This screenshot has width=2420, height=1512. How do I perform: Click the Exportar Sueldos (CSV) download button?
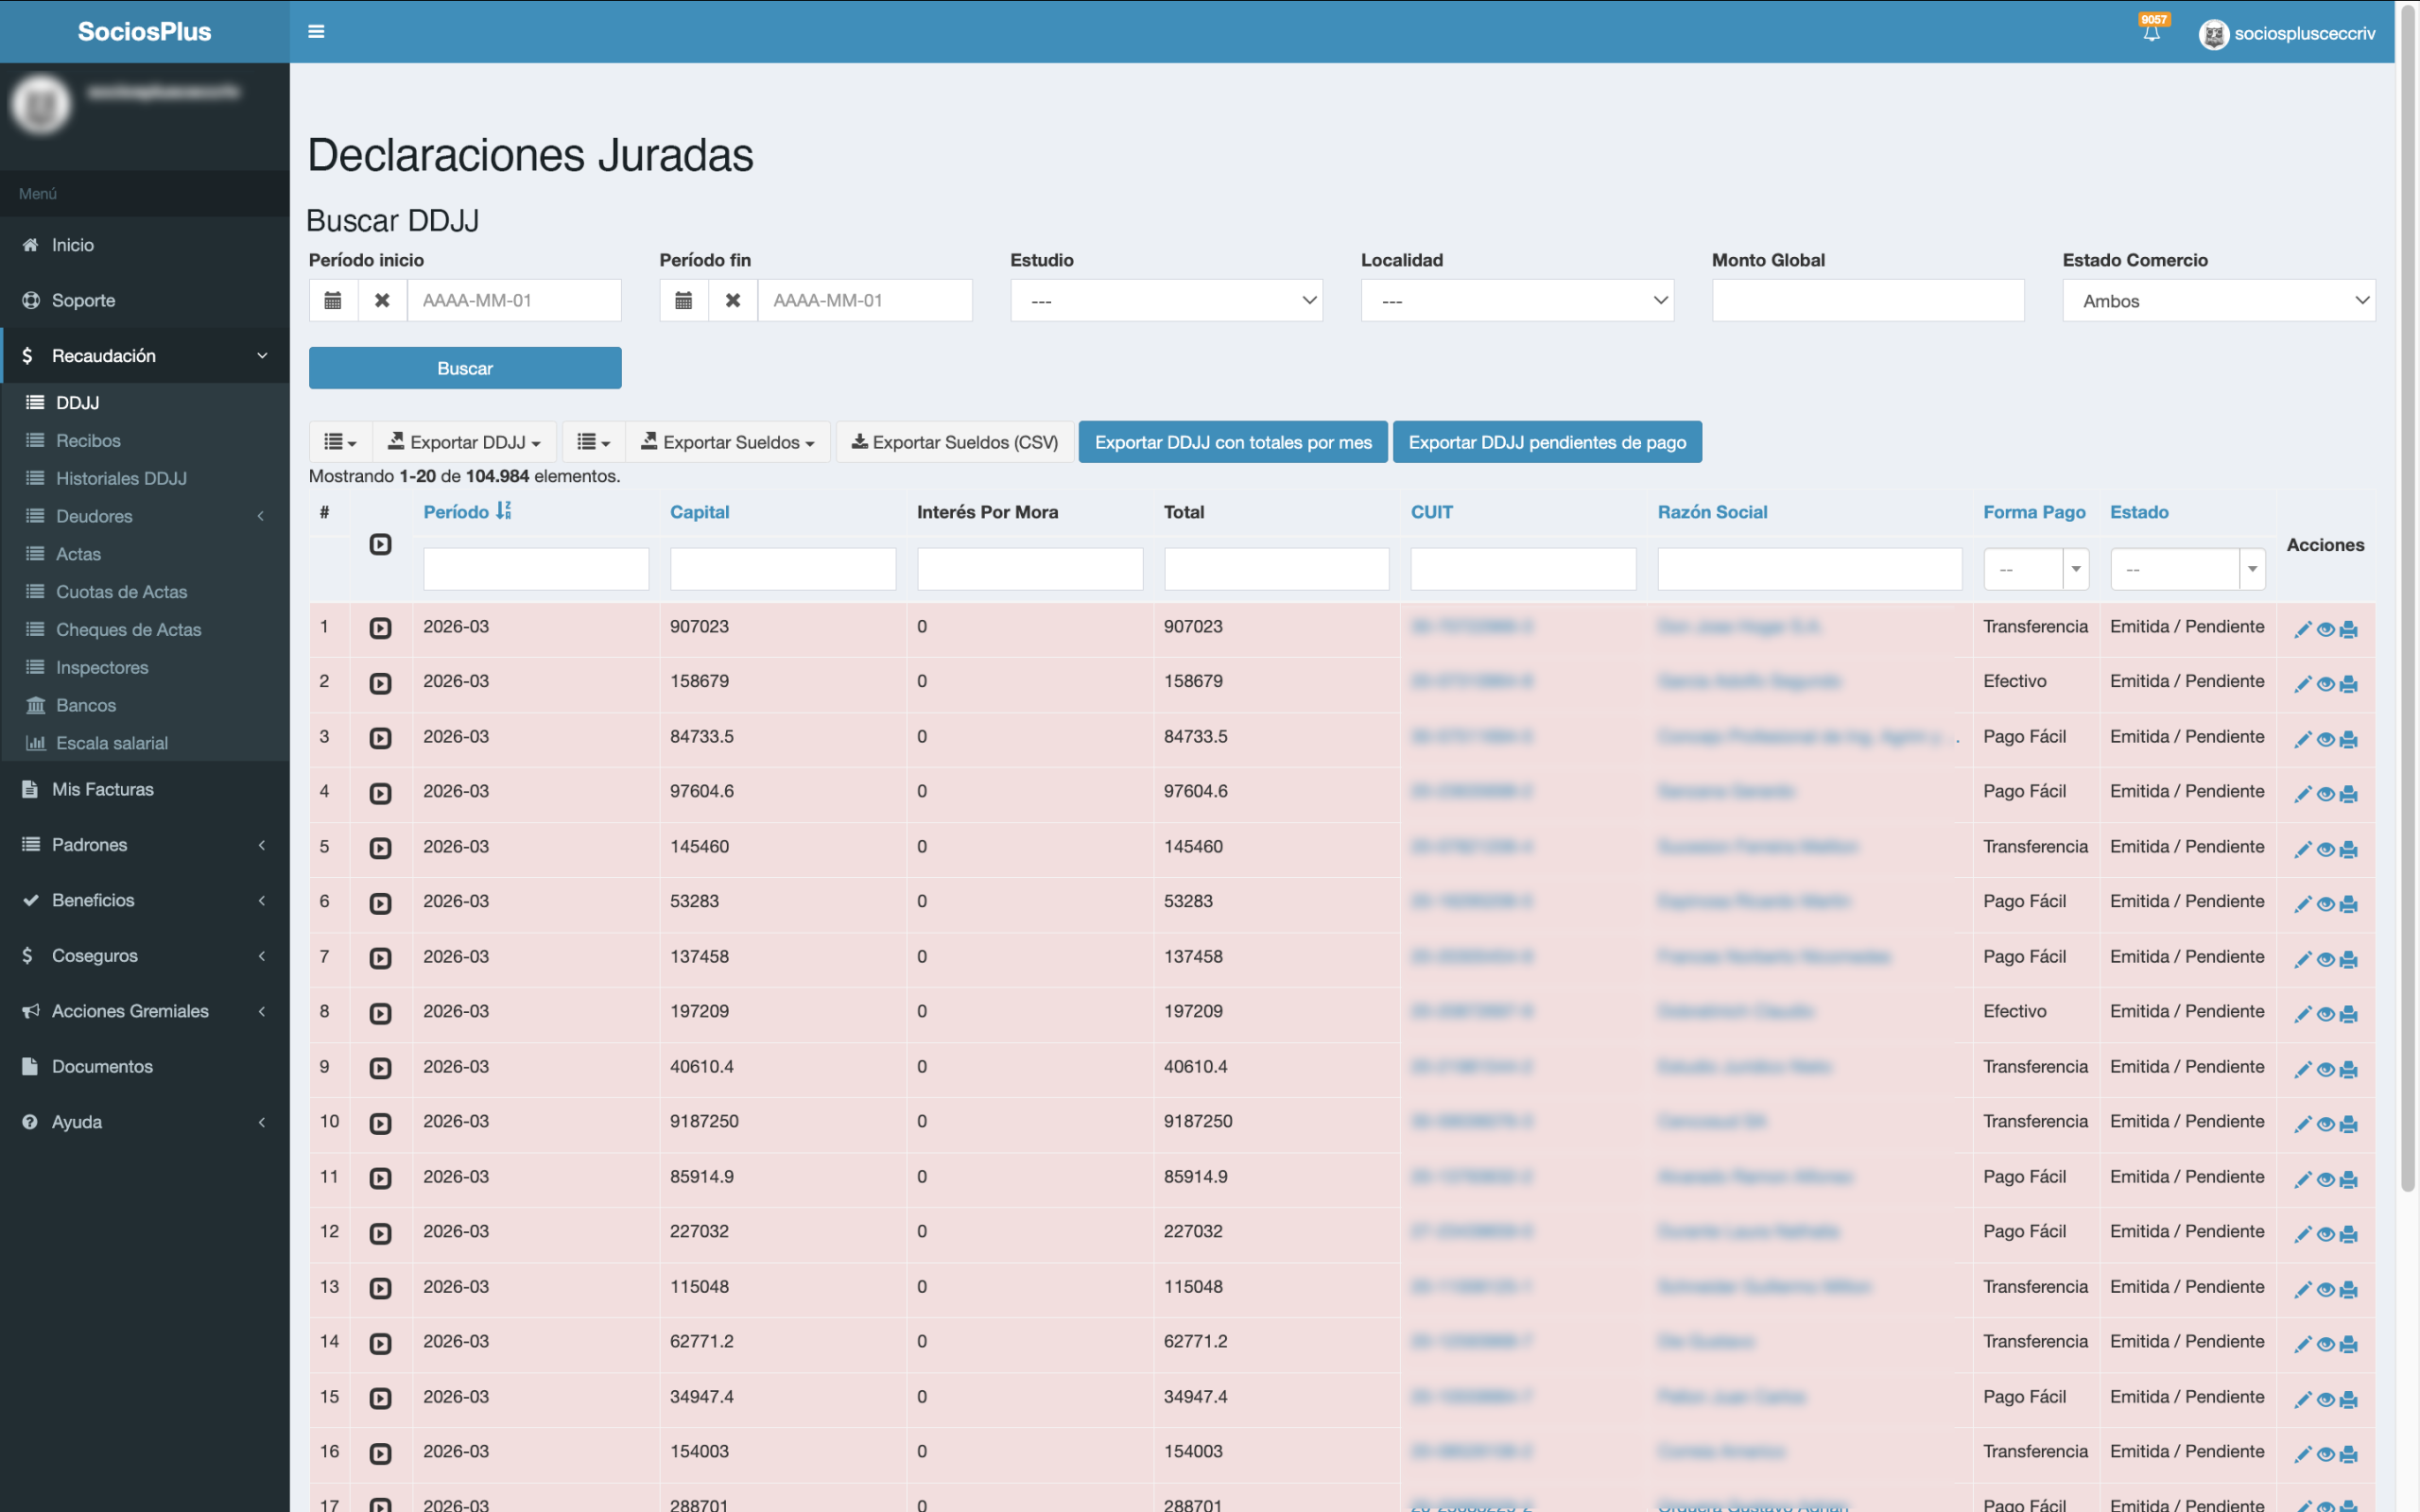click(954, 442)
